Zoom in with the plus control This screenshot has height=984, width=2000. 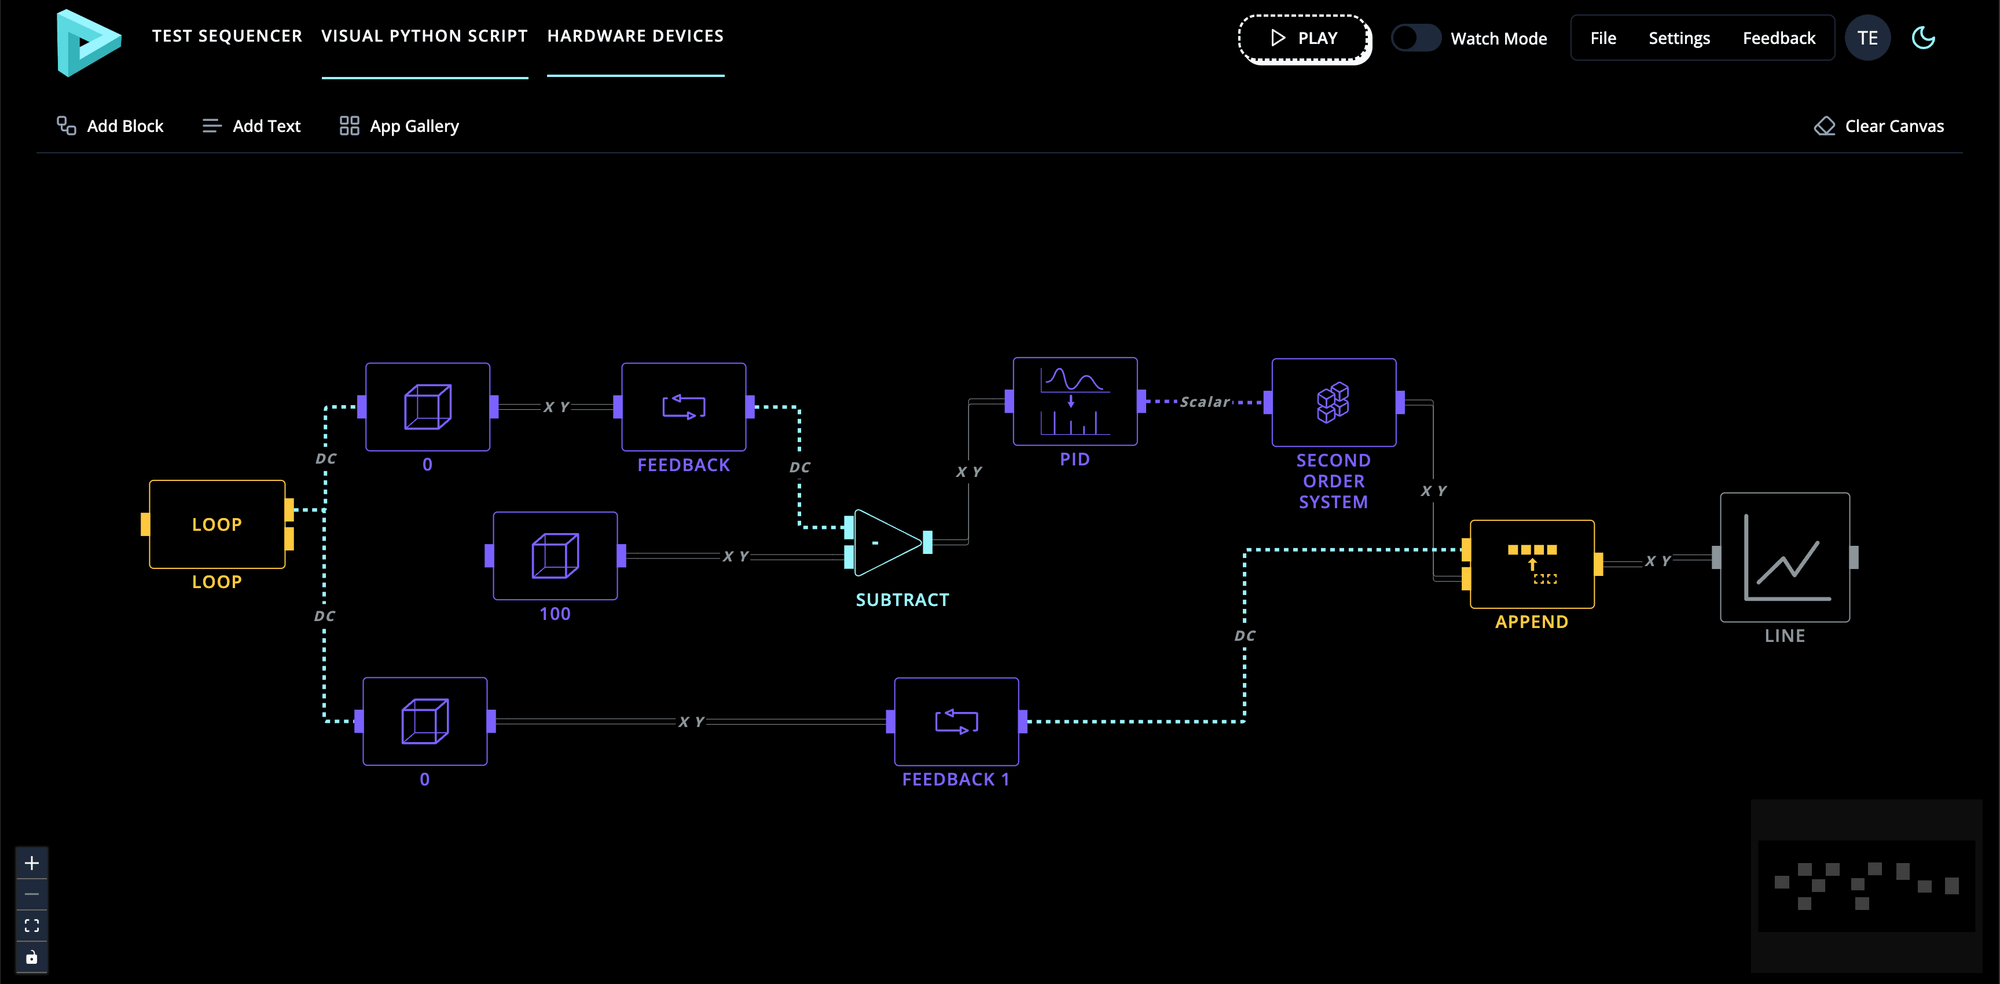[x=32, y=863]
